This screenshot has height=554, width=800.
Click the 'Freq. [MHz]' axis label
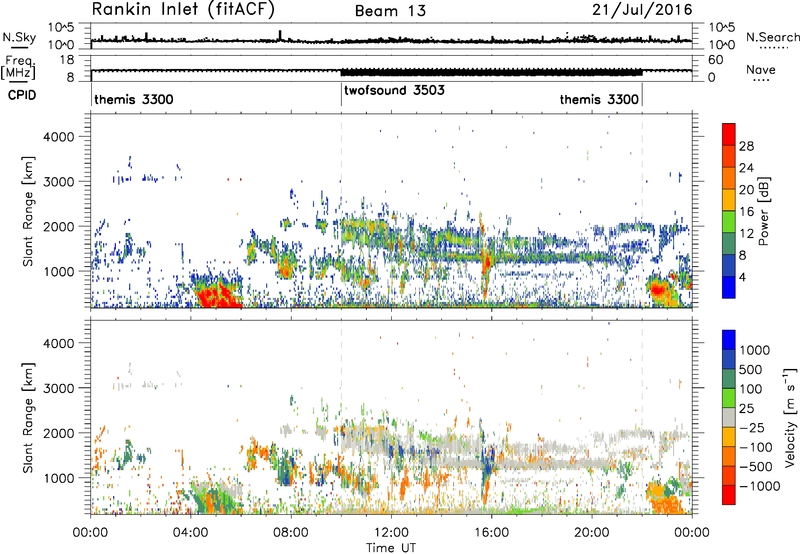click(18, 68)
